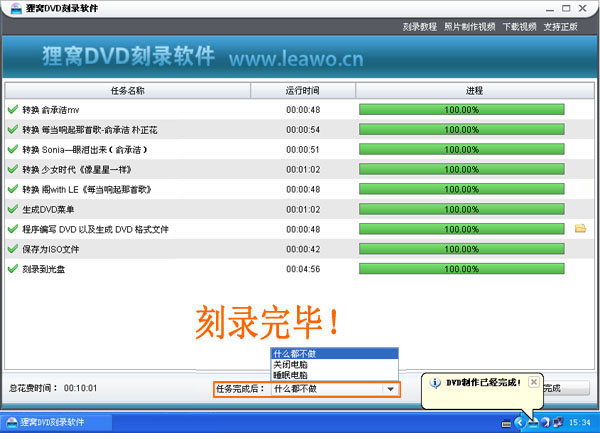Click the network computers tray icon
This screenshot has width=600, height=433.
(x=558, y=423)
